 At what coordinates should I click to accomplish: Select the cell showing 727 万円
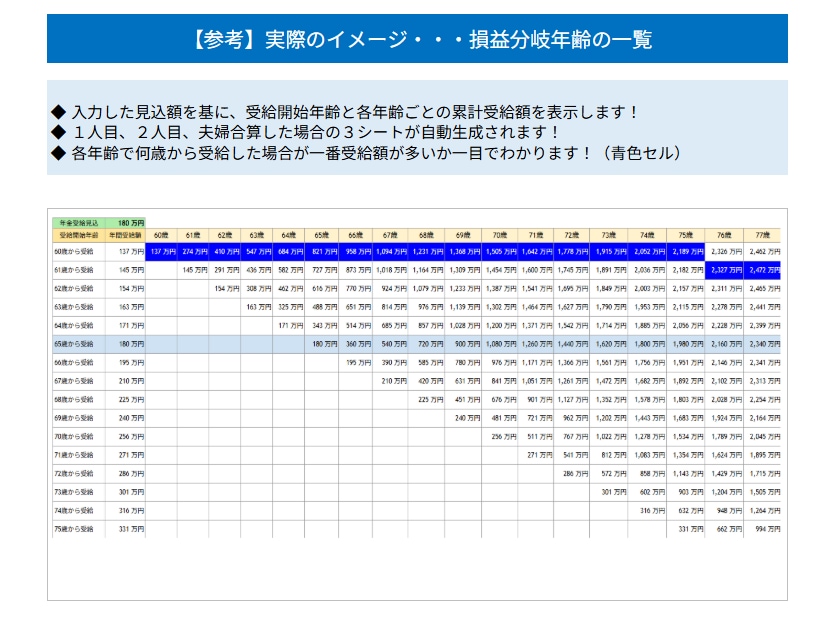[x=322, y=270]
